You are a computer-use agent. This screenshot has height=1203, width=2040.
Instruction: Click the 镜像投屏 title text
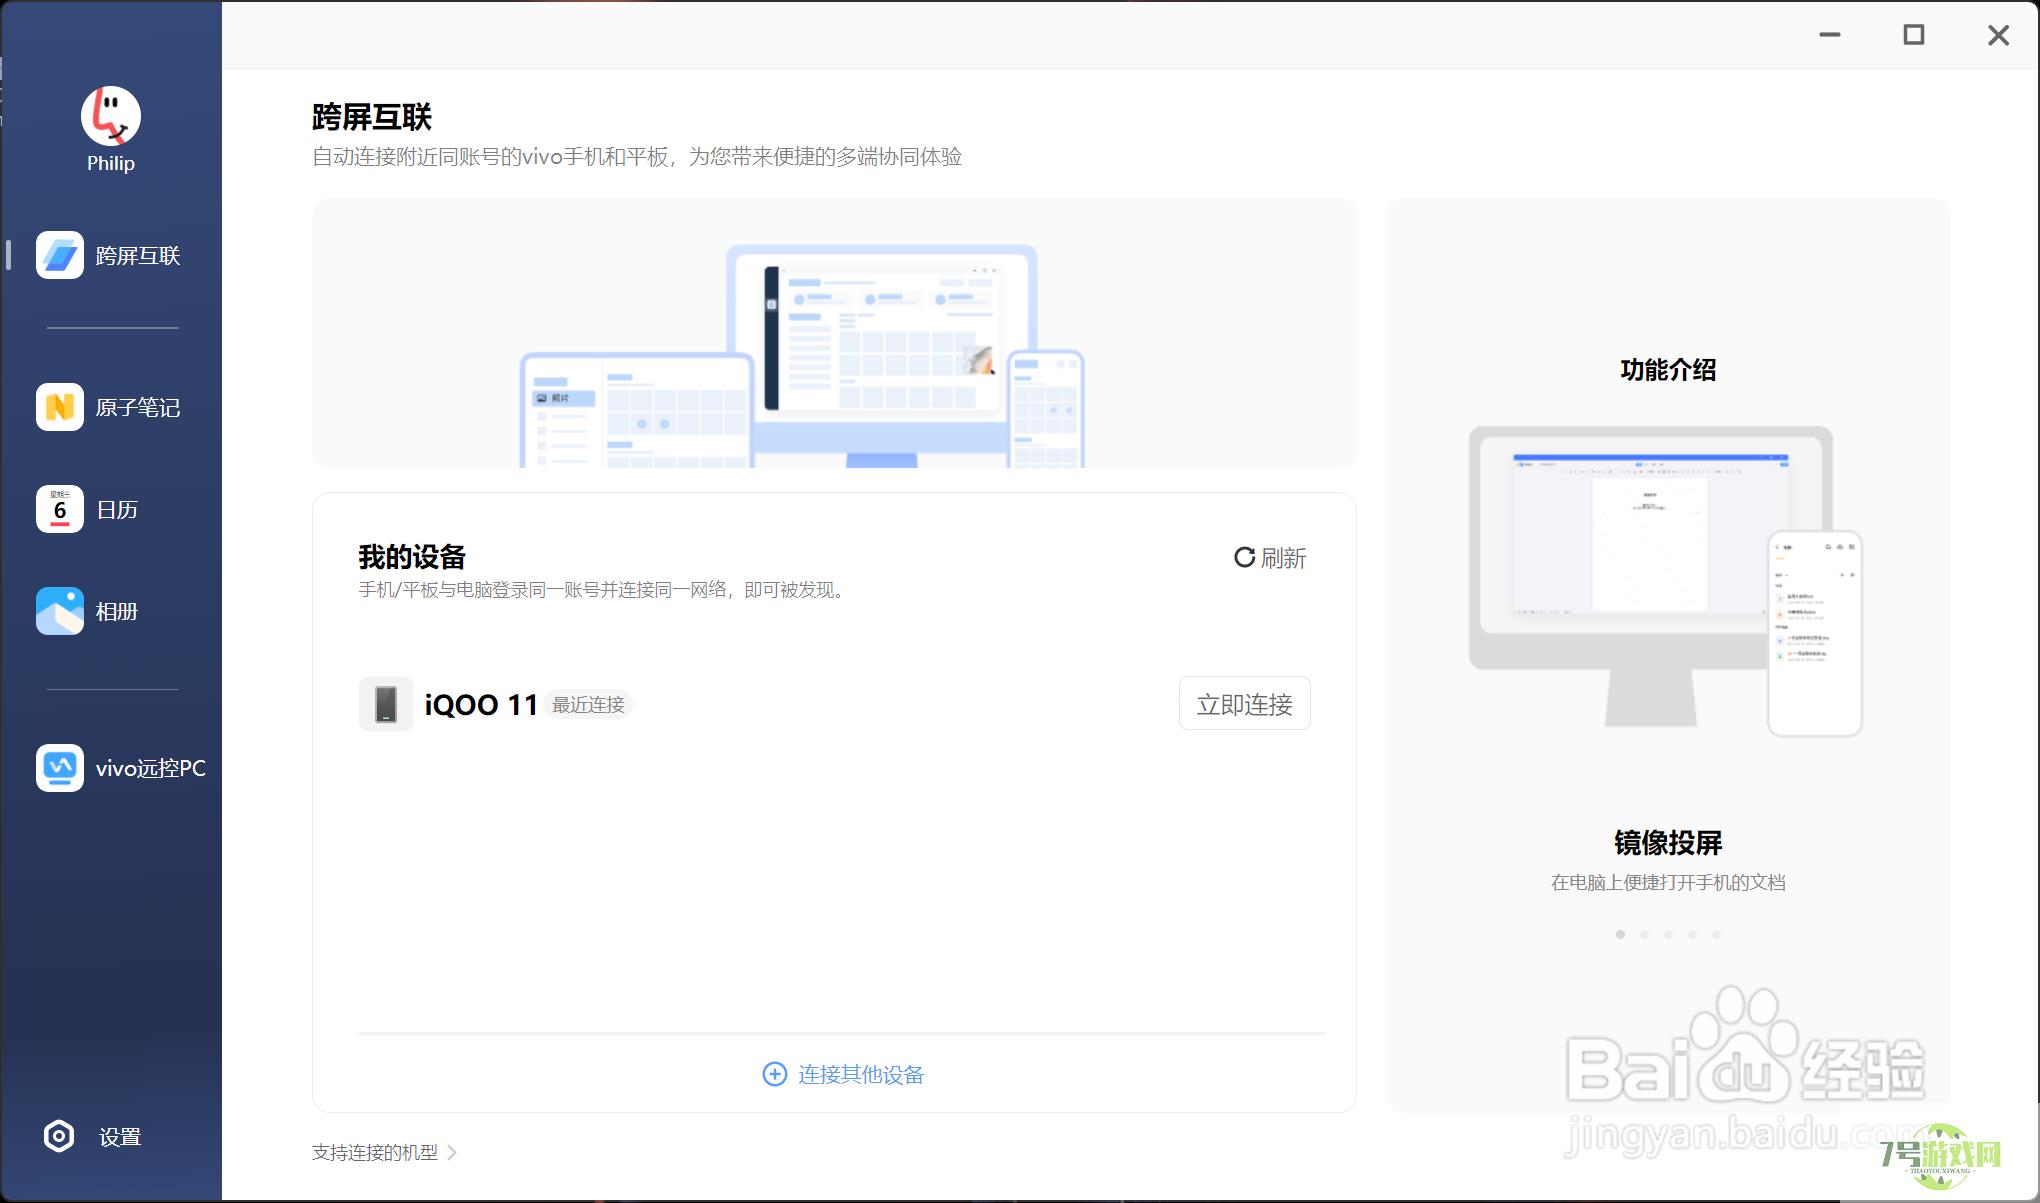click(x=1668, y=843)
